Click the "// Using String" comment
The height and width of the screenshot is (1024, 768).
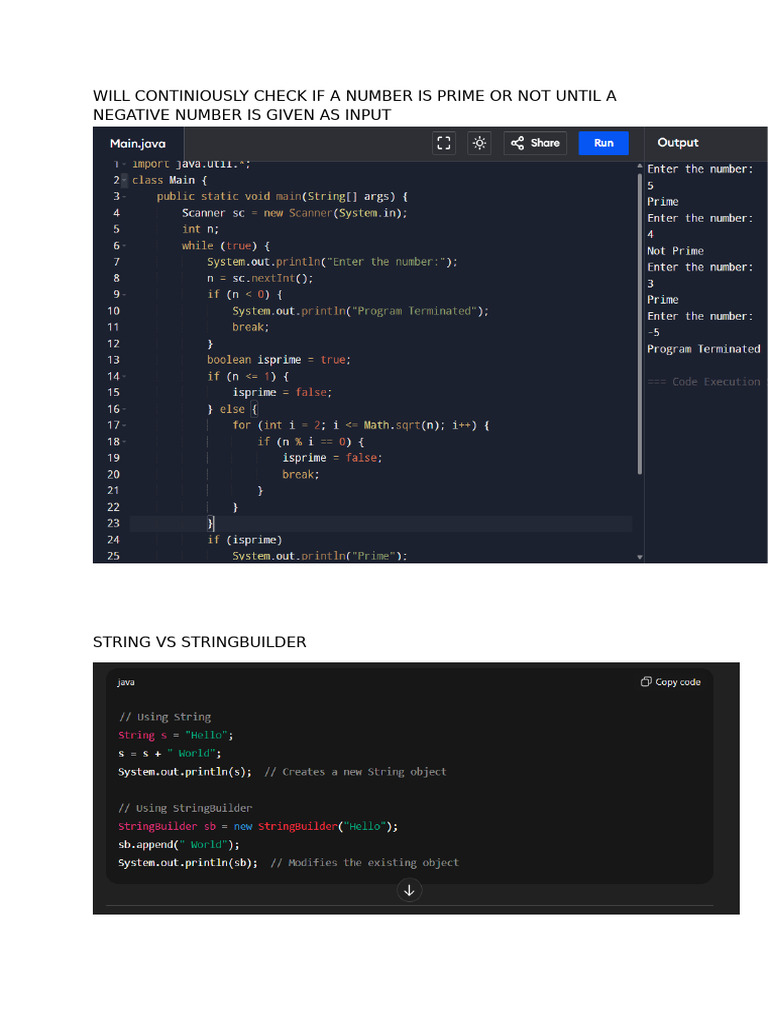165,716
